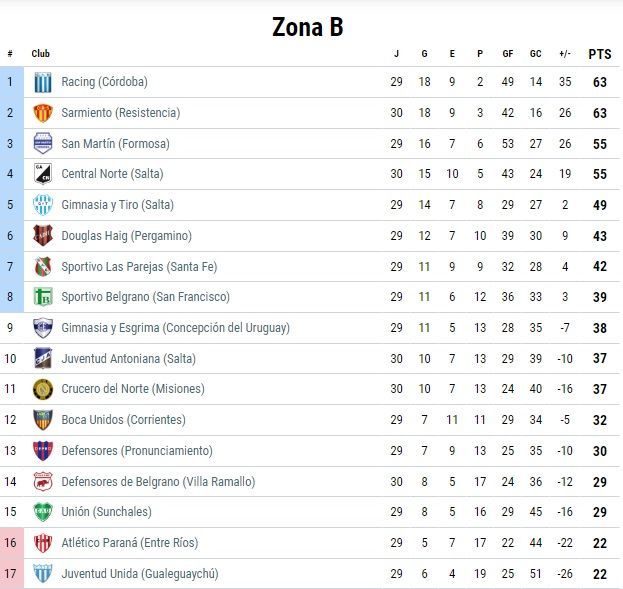The width and height of the screenshot is (623, 589).
Task: Click the Douglas Haig (Pergamino) crest
Action: coord(42,236)
